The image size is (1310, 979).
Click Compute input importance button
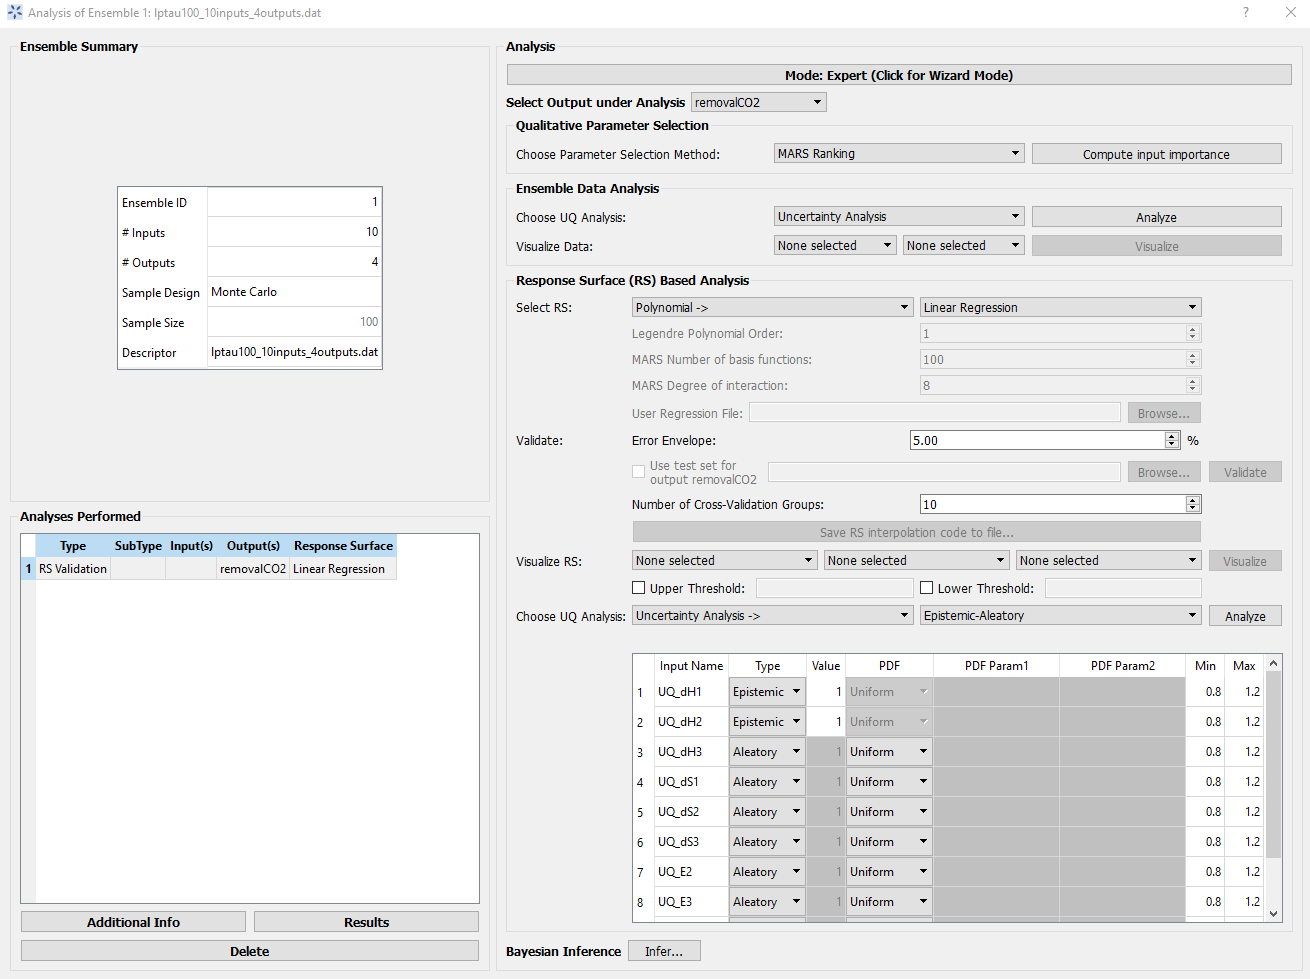(1156, 154)
